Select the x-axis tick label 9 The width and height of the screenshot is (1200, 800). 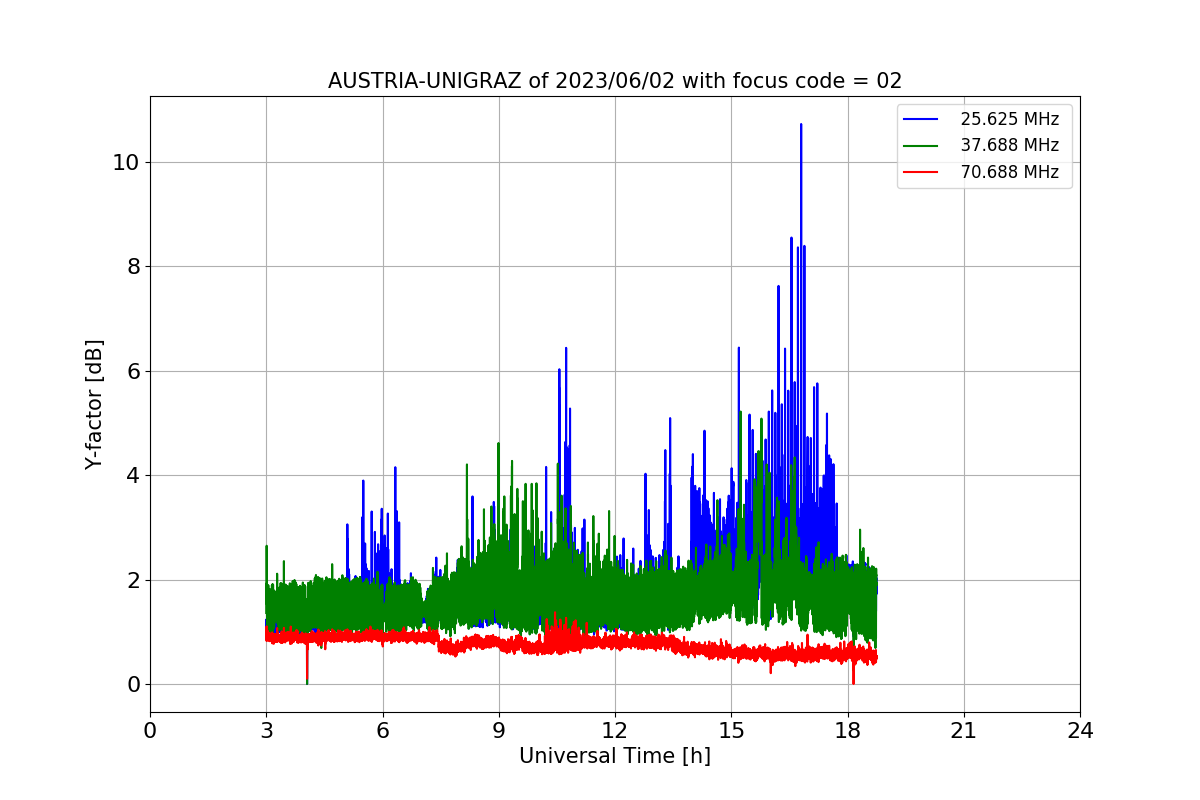499,731
